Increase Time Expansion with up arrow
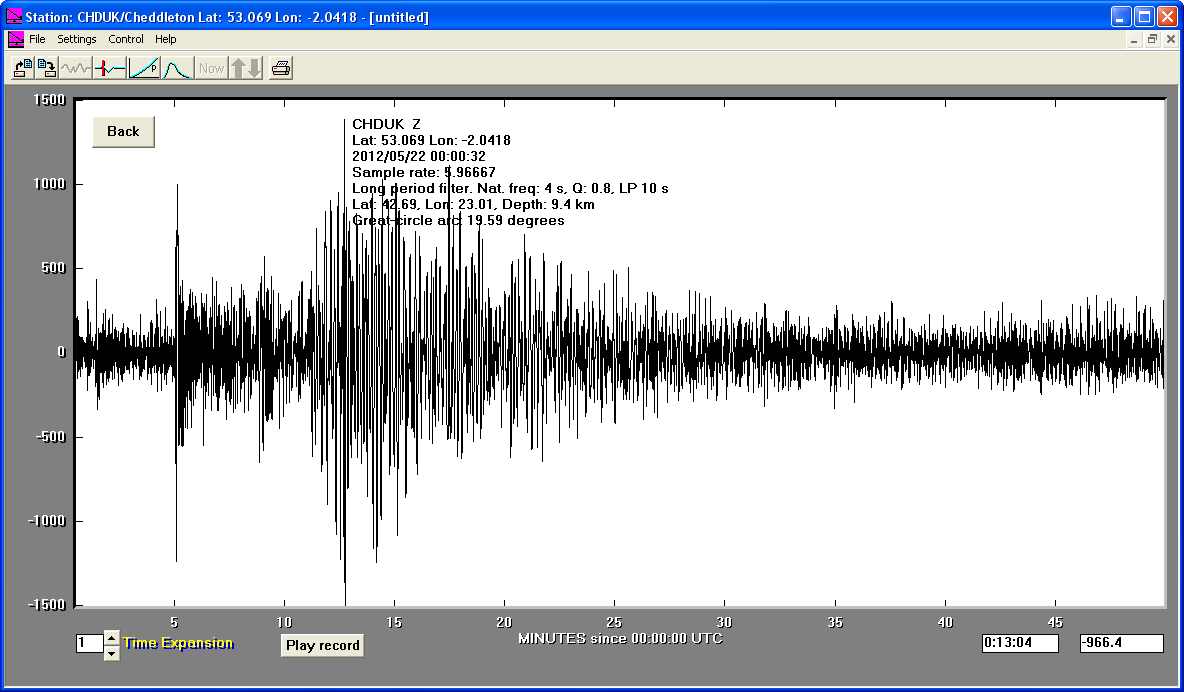1184x692 pixels. (x=112, y=638)
